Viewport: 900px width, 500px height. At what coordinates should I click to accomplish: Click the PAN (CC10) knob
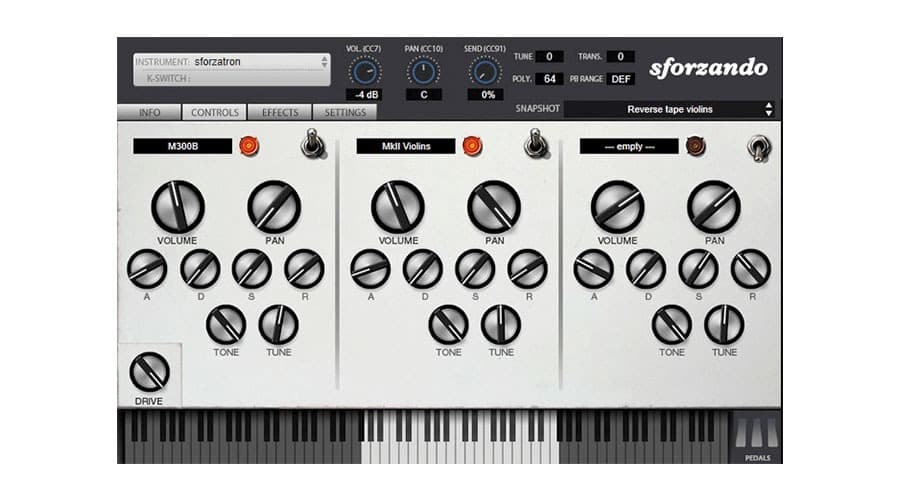[x=424, y=72]
